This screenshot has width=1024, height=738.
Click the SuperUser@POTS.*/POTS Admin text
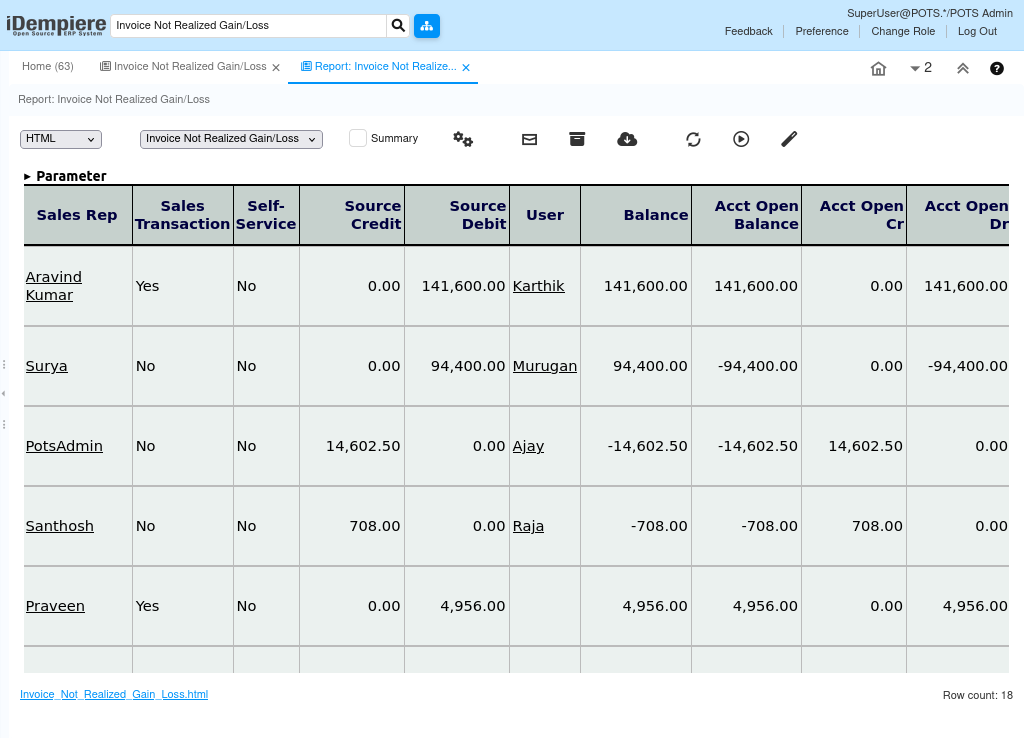[x=930, y=13]
